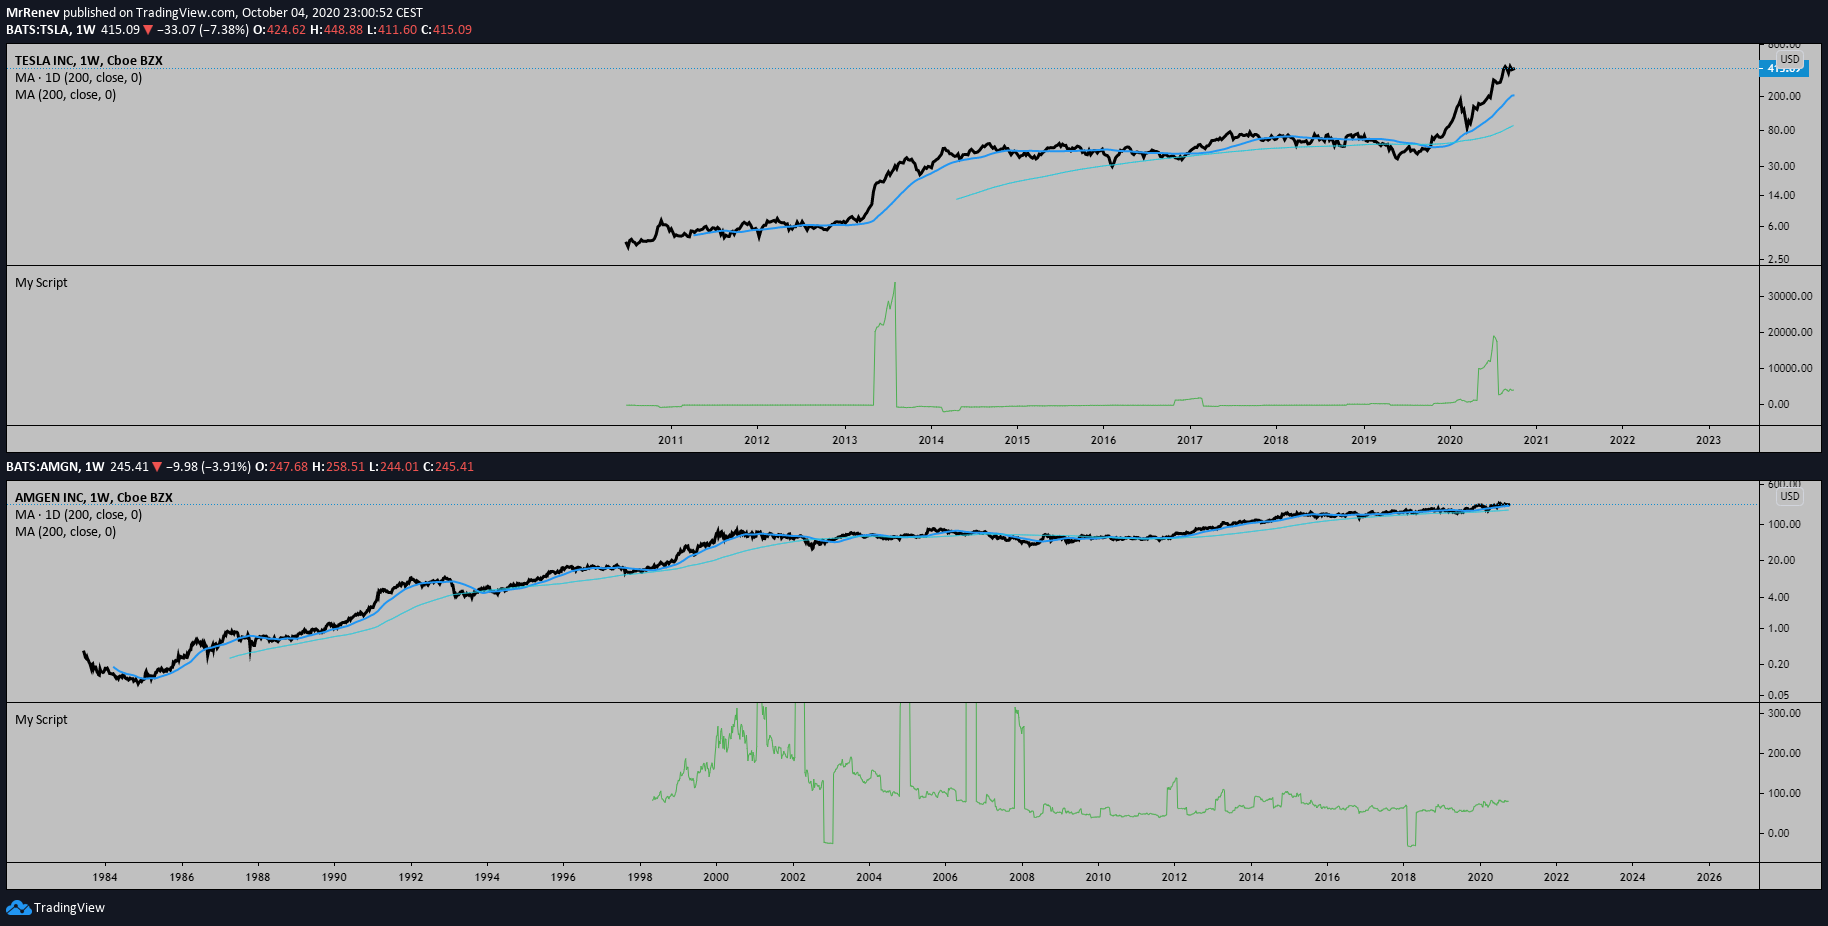Click the 0.20 price level on Amgen axis
1828x926 pixels.
click(1778, 665)
